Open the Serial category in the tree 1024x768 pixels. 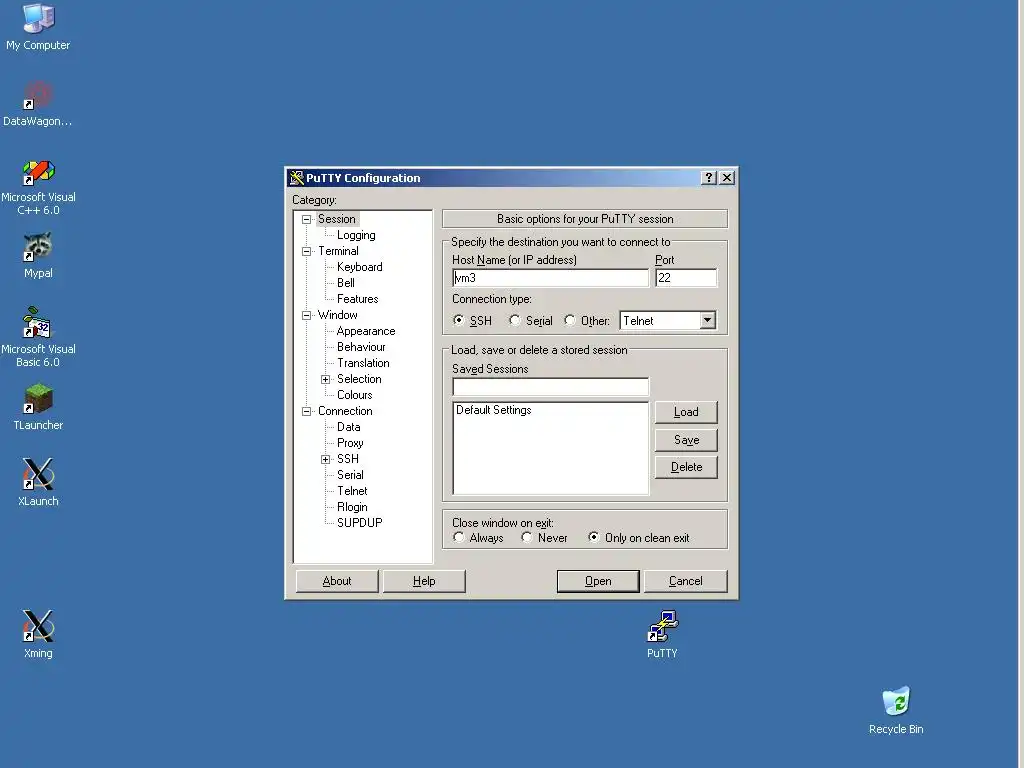[350, 475]
